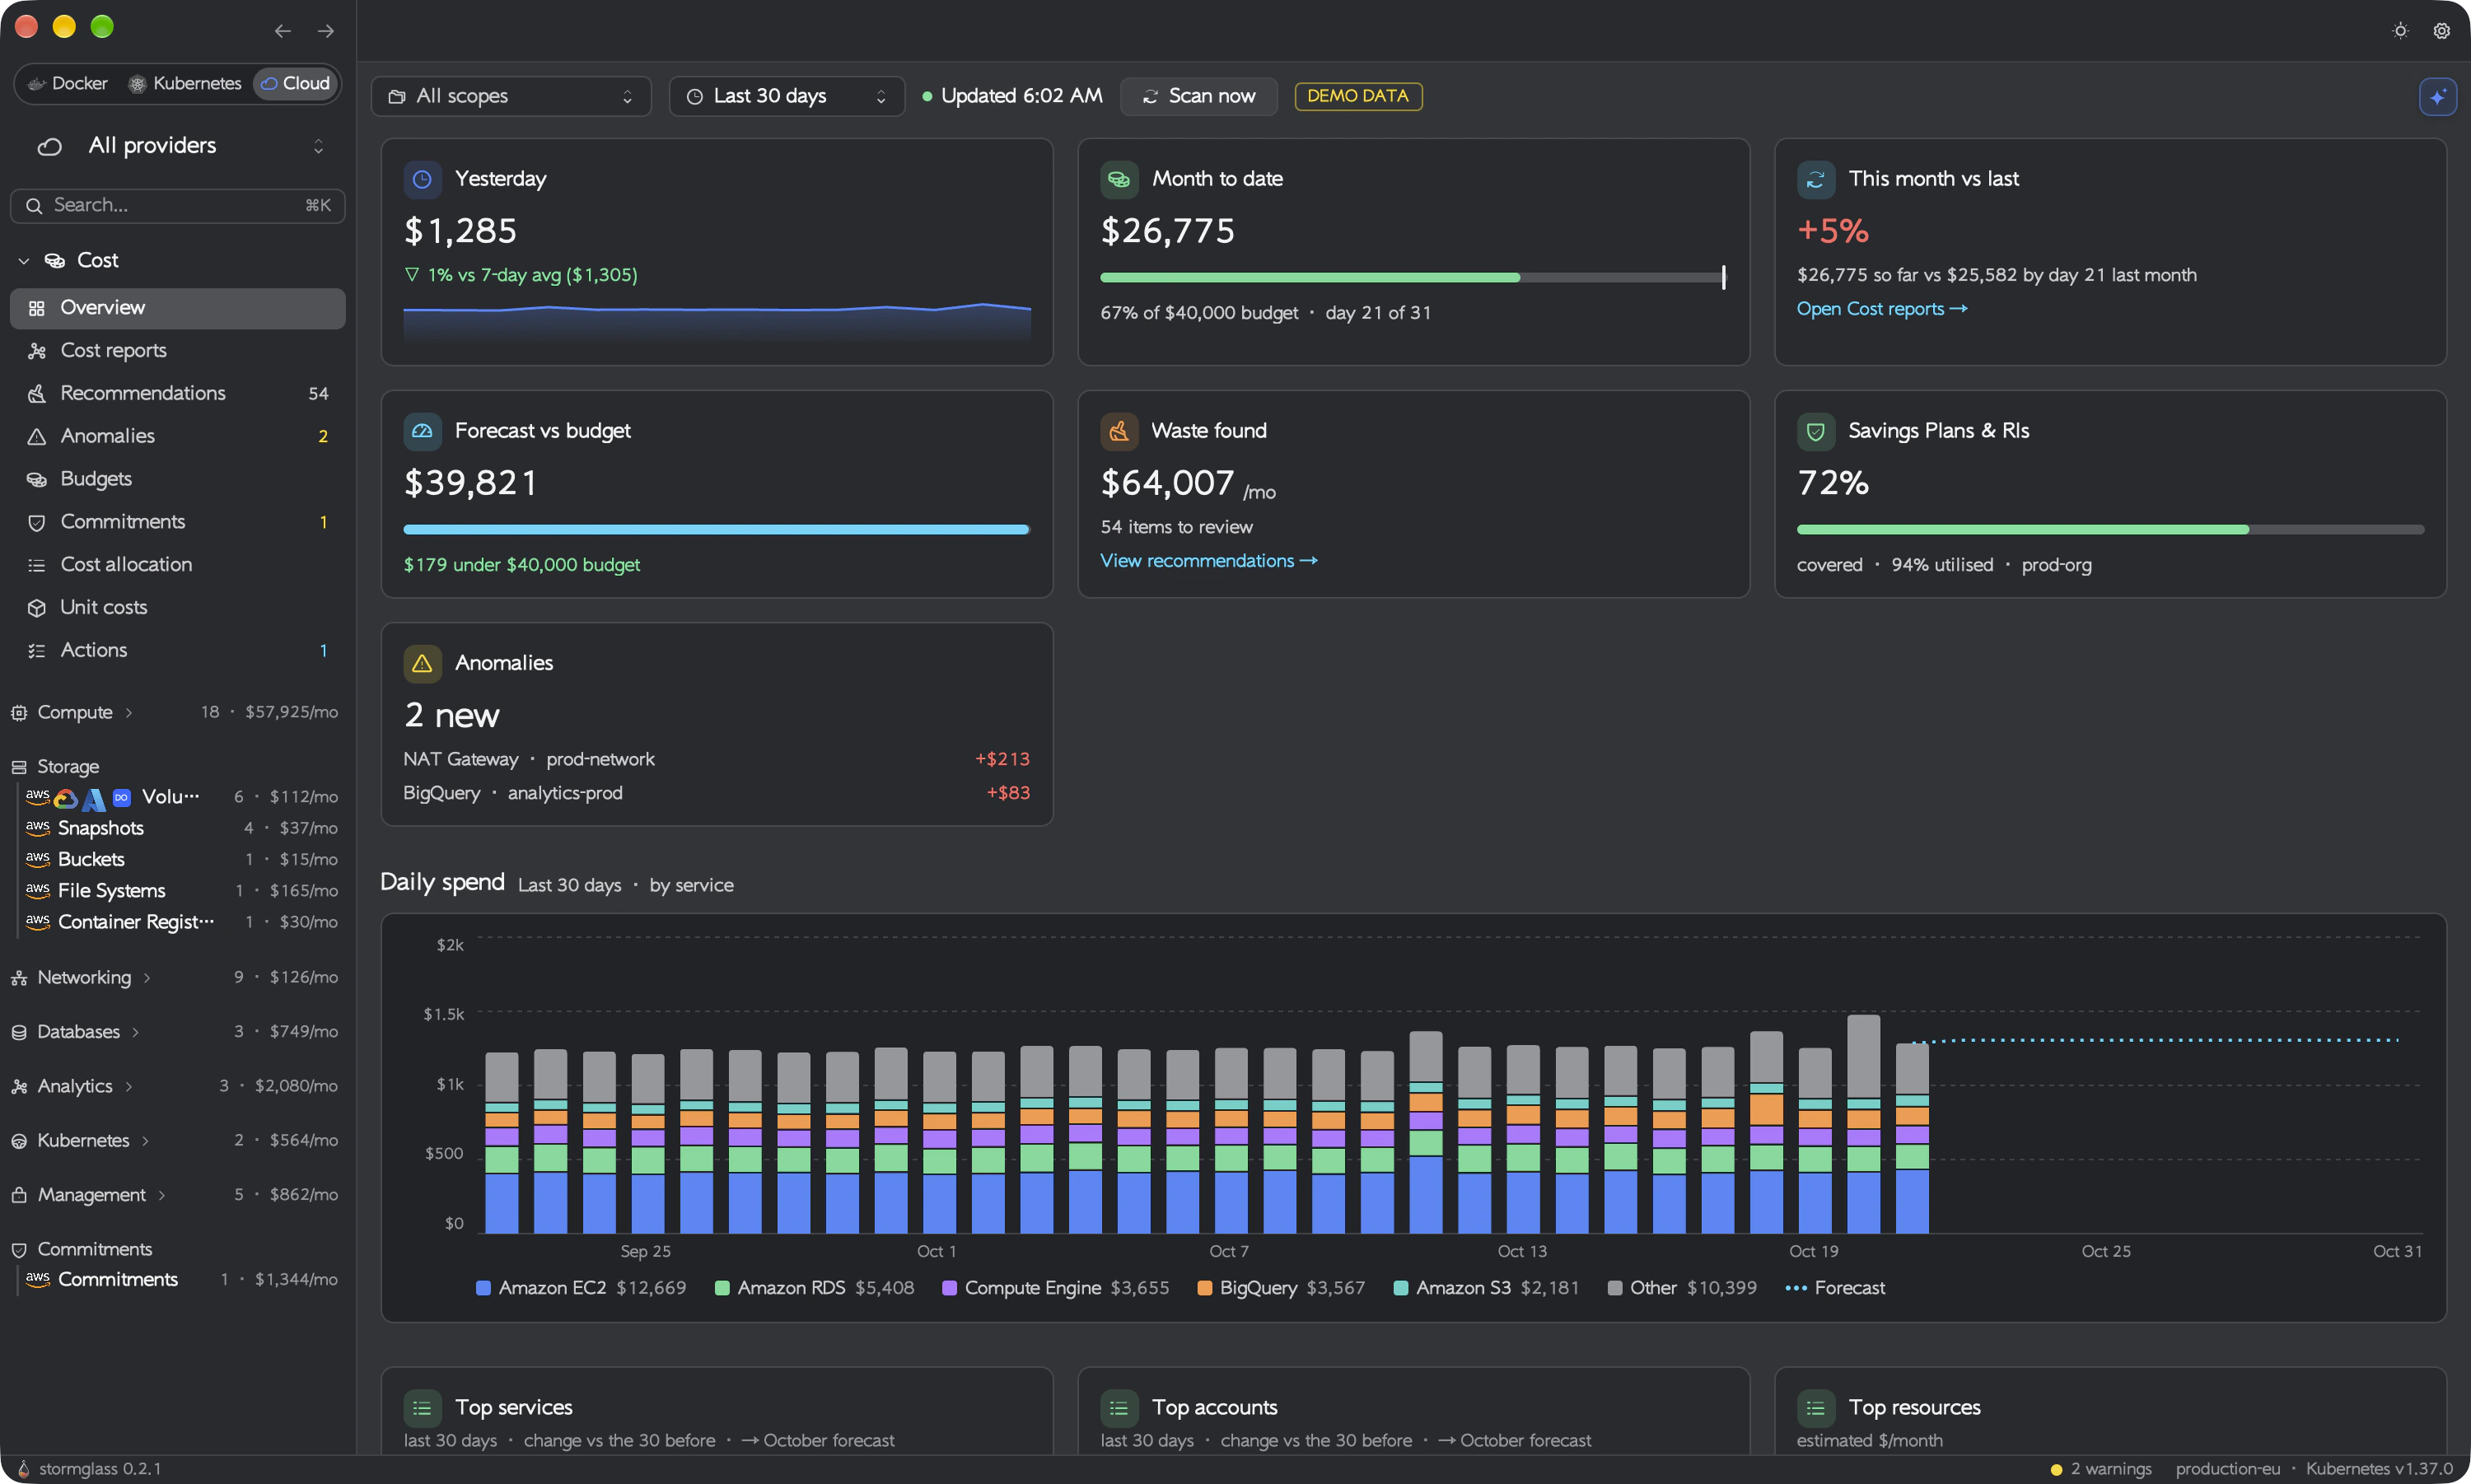Open Actions page

[178, 651]
